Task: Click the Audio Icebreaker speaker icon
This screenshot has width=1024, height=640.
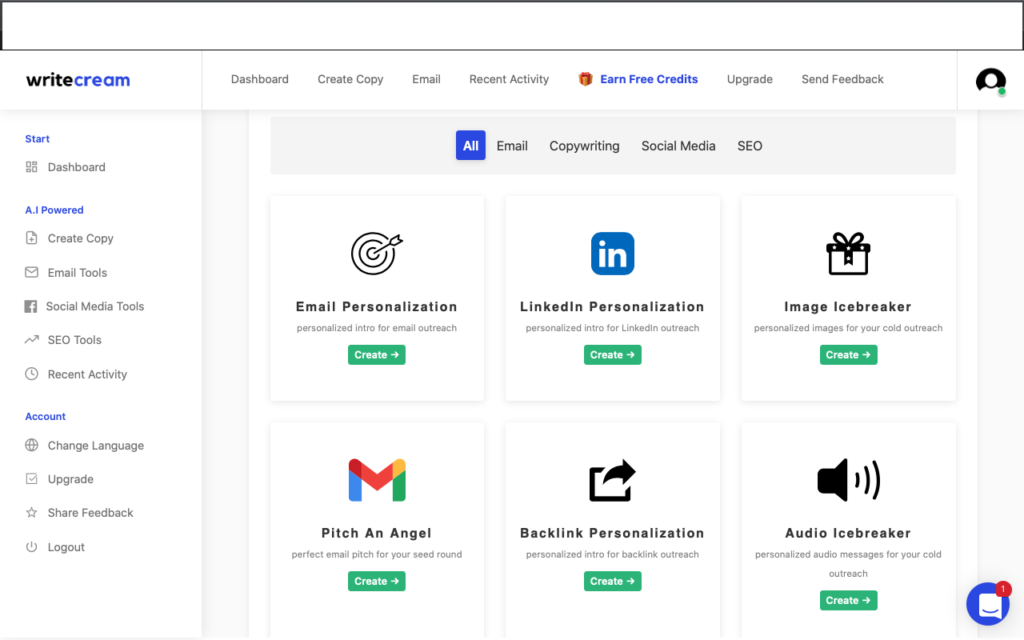Action: tap(848, 480)
